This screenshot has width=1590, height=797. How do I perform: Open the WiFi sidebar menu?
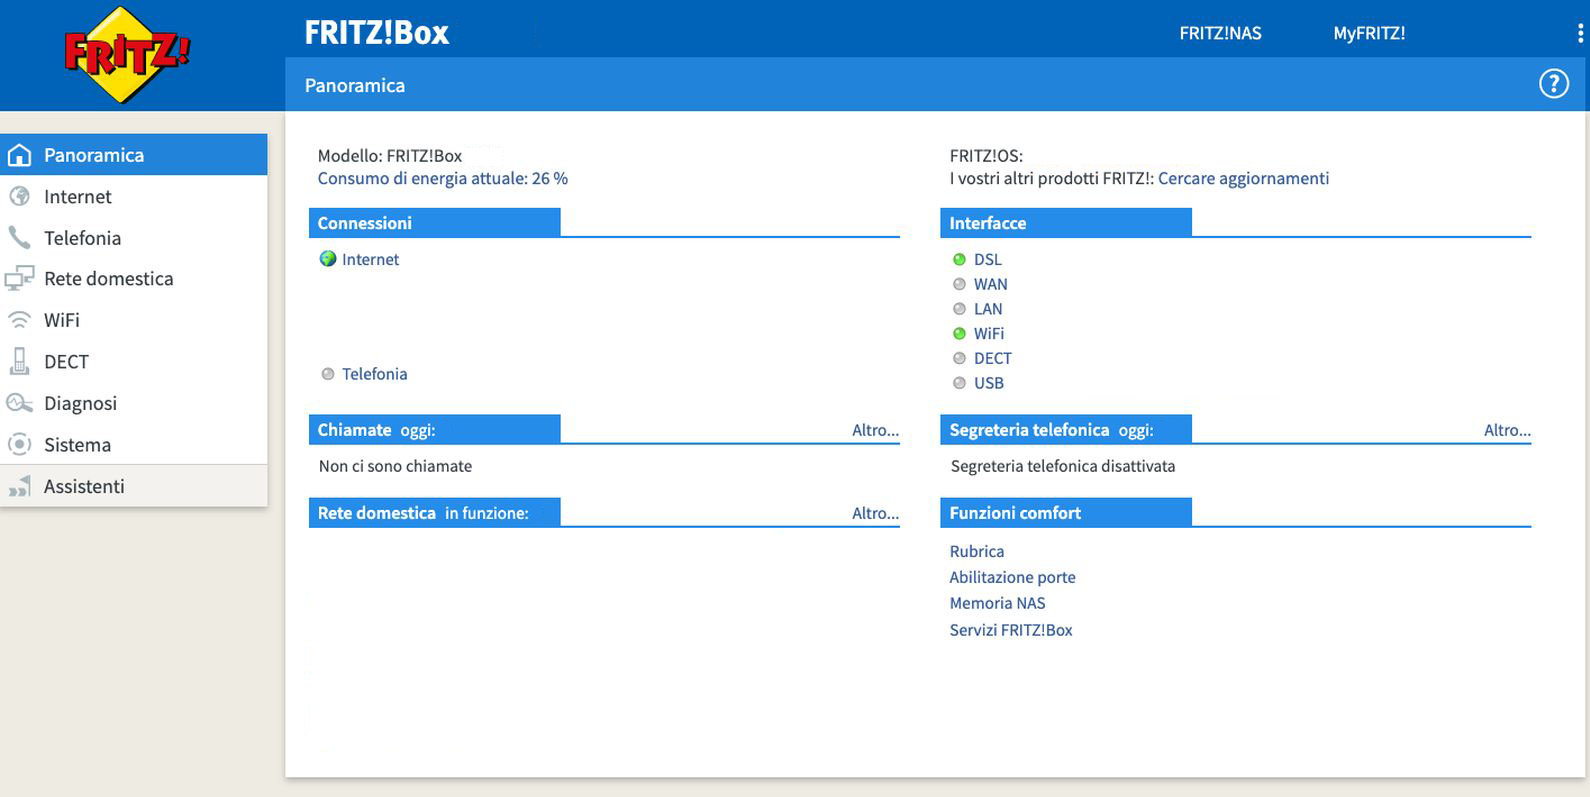point(134,320)
